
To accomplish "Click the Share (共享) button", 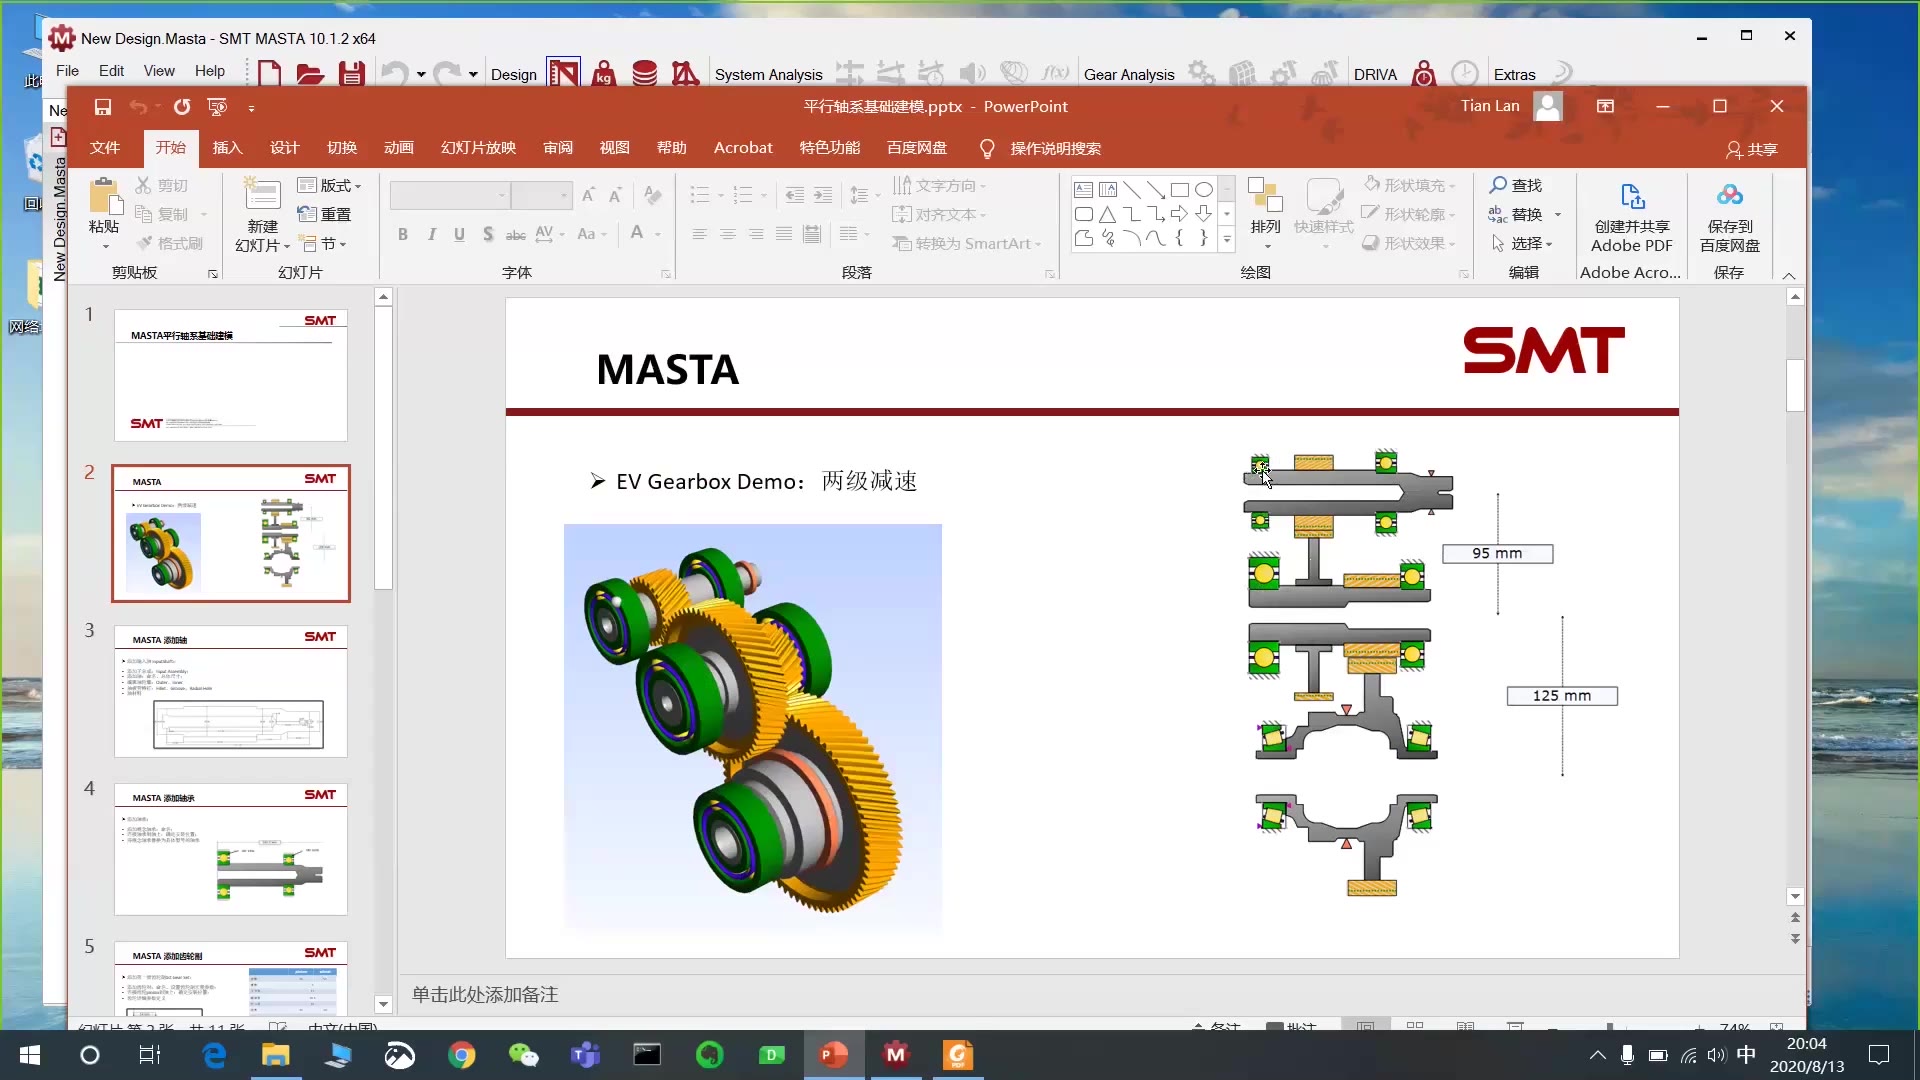I will pos(1752,149).
